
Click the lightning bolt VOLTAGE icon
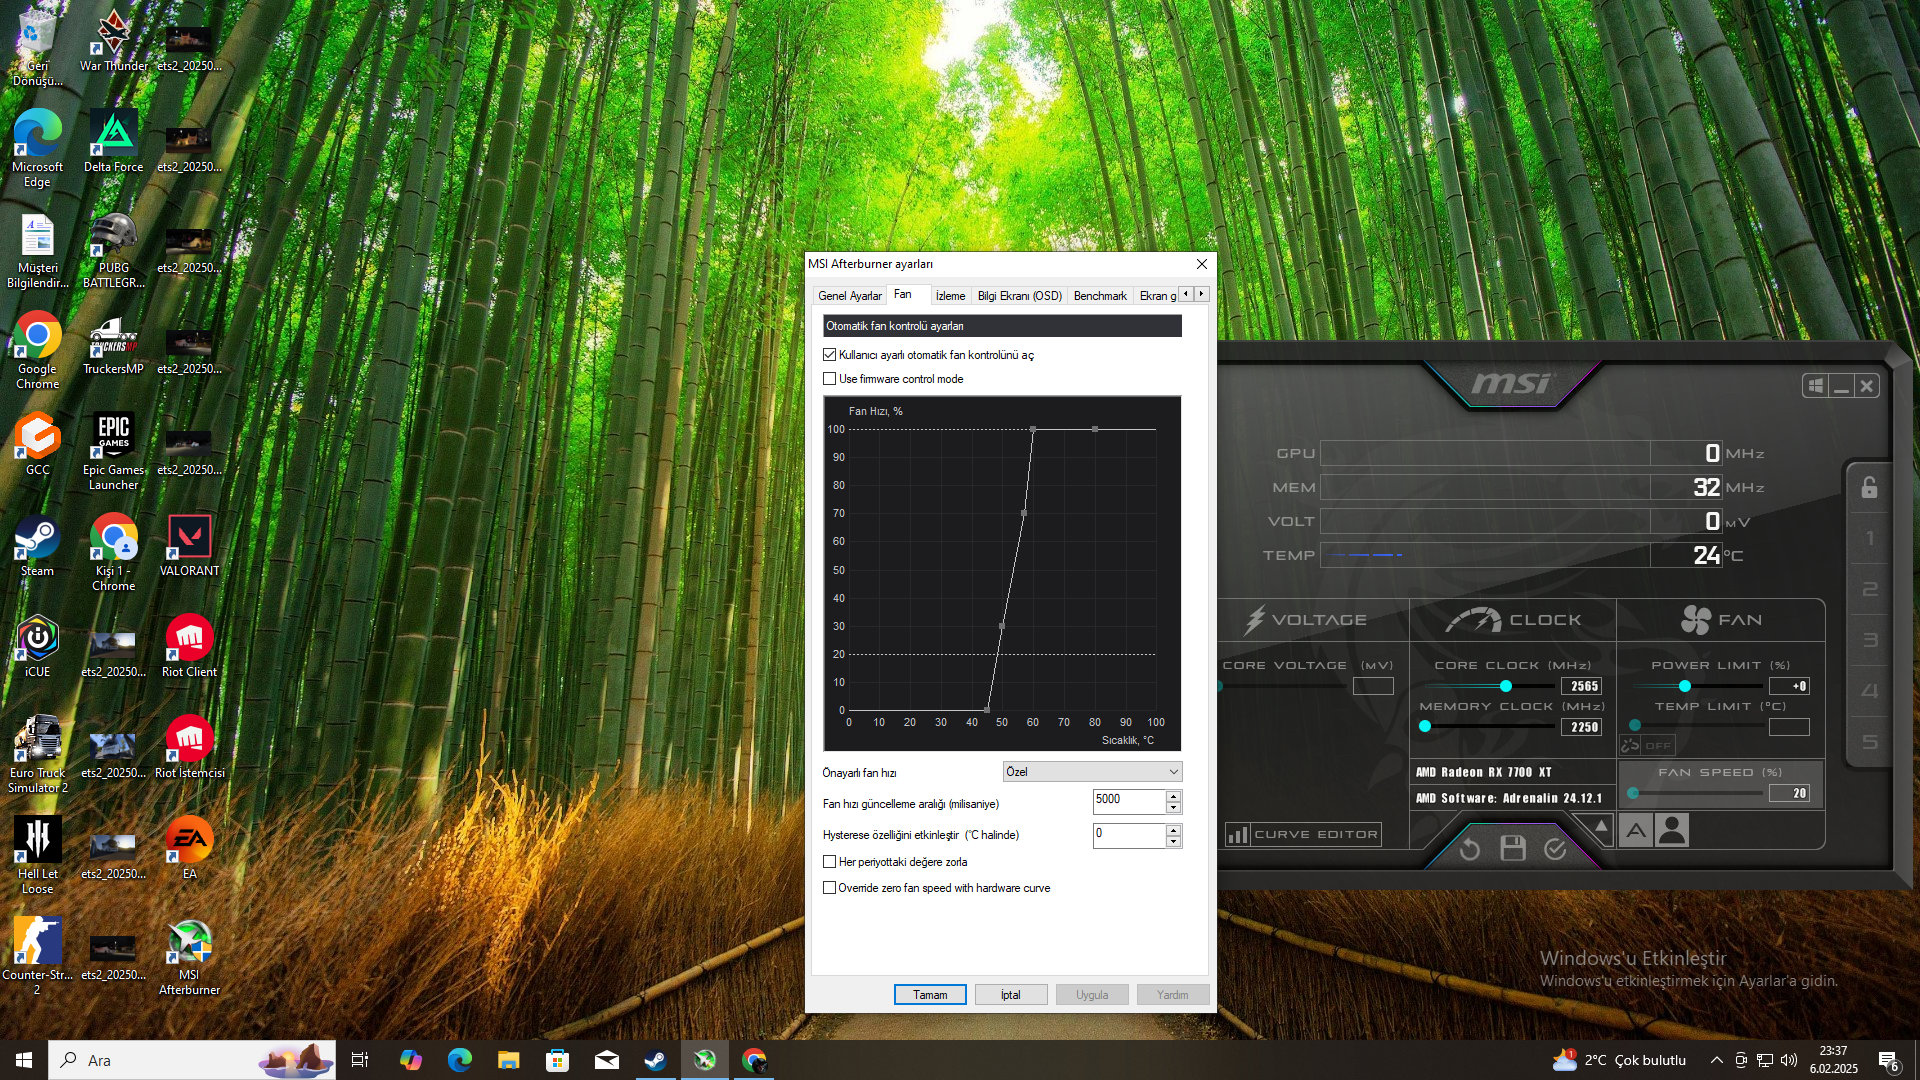tap(1254, 620)
